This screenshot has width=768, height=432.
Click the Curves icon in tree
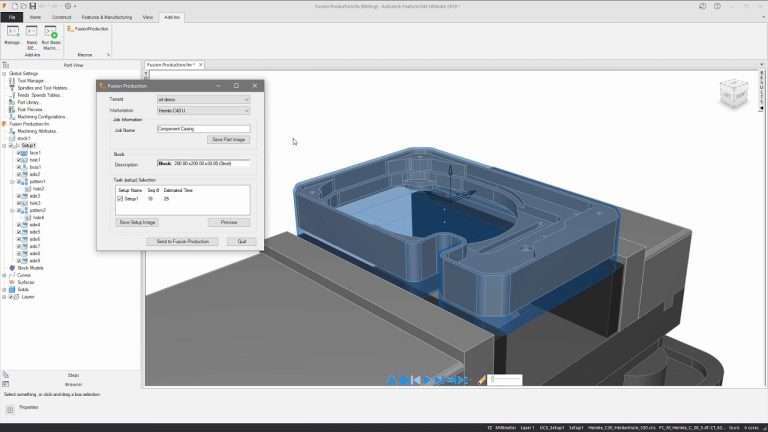12,275
